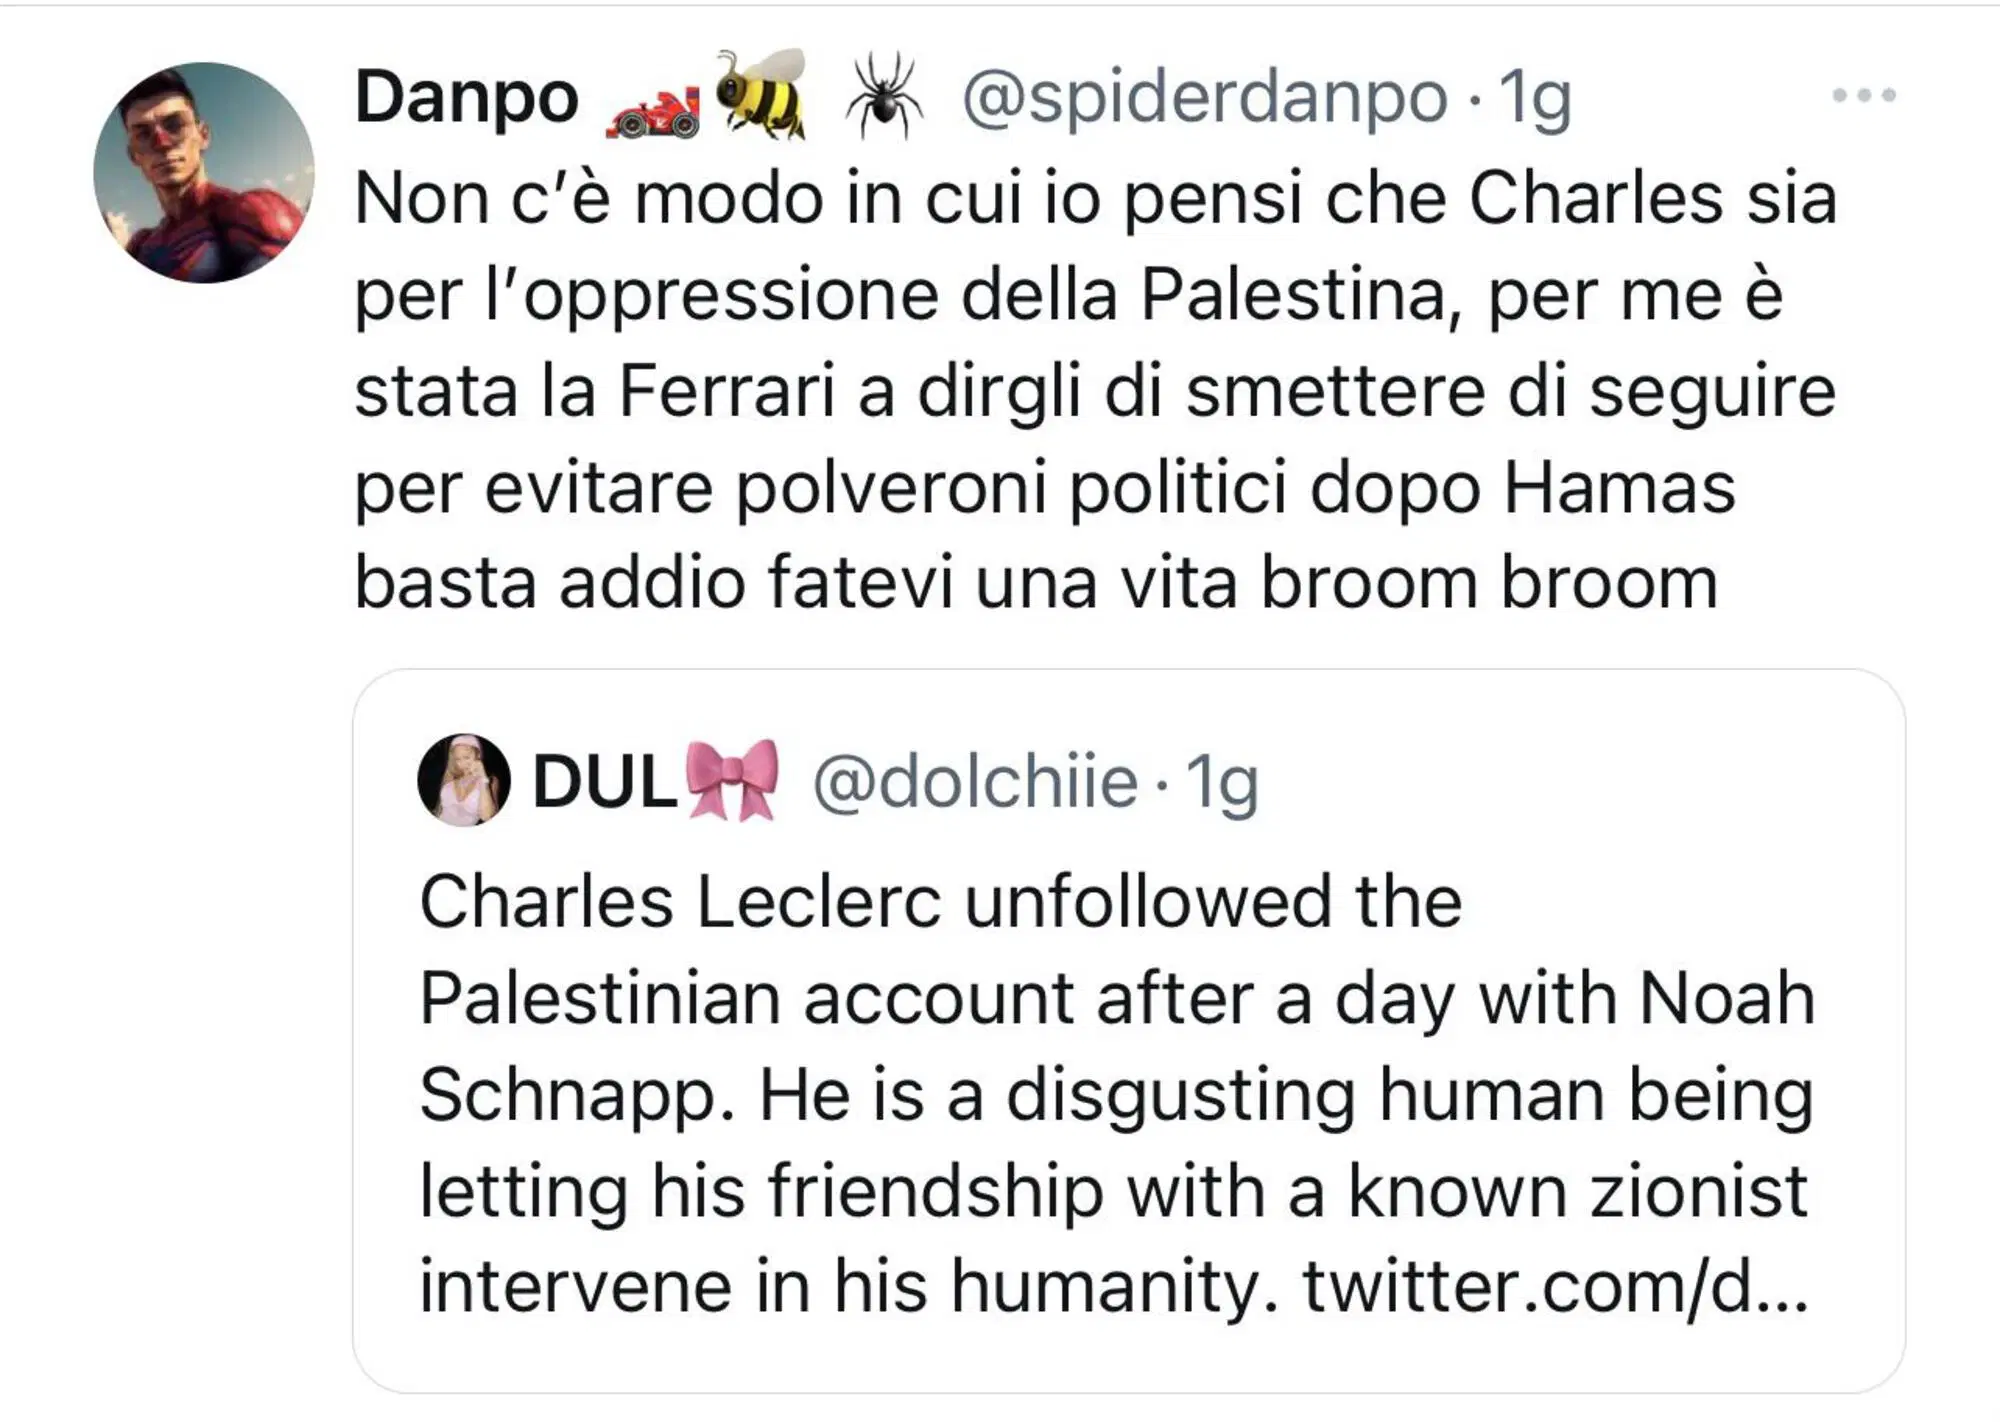
Task: Click the DUL display name
Action: coord(604,782)
